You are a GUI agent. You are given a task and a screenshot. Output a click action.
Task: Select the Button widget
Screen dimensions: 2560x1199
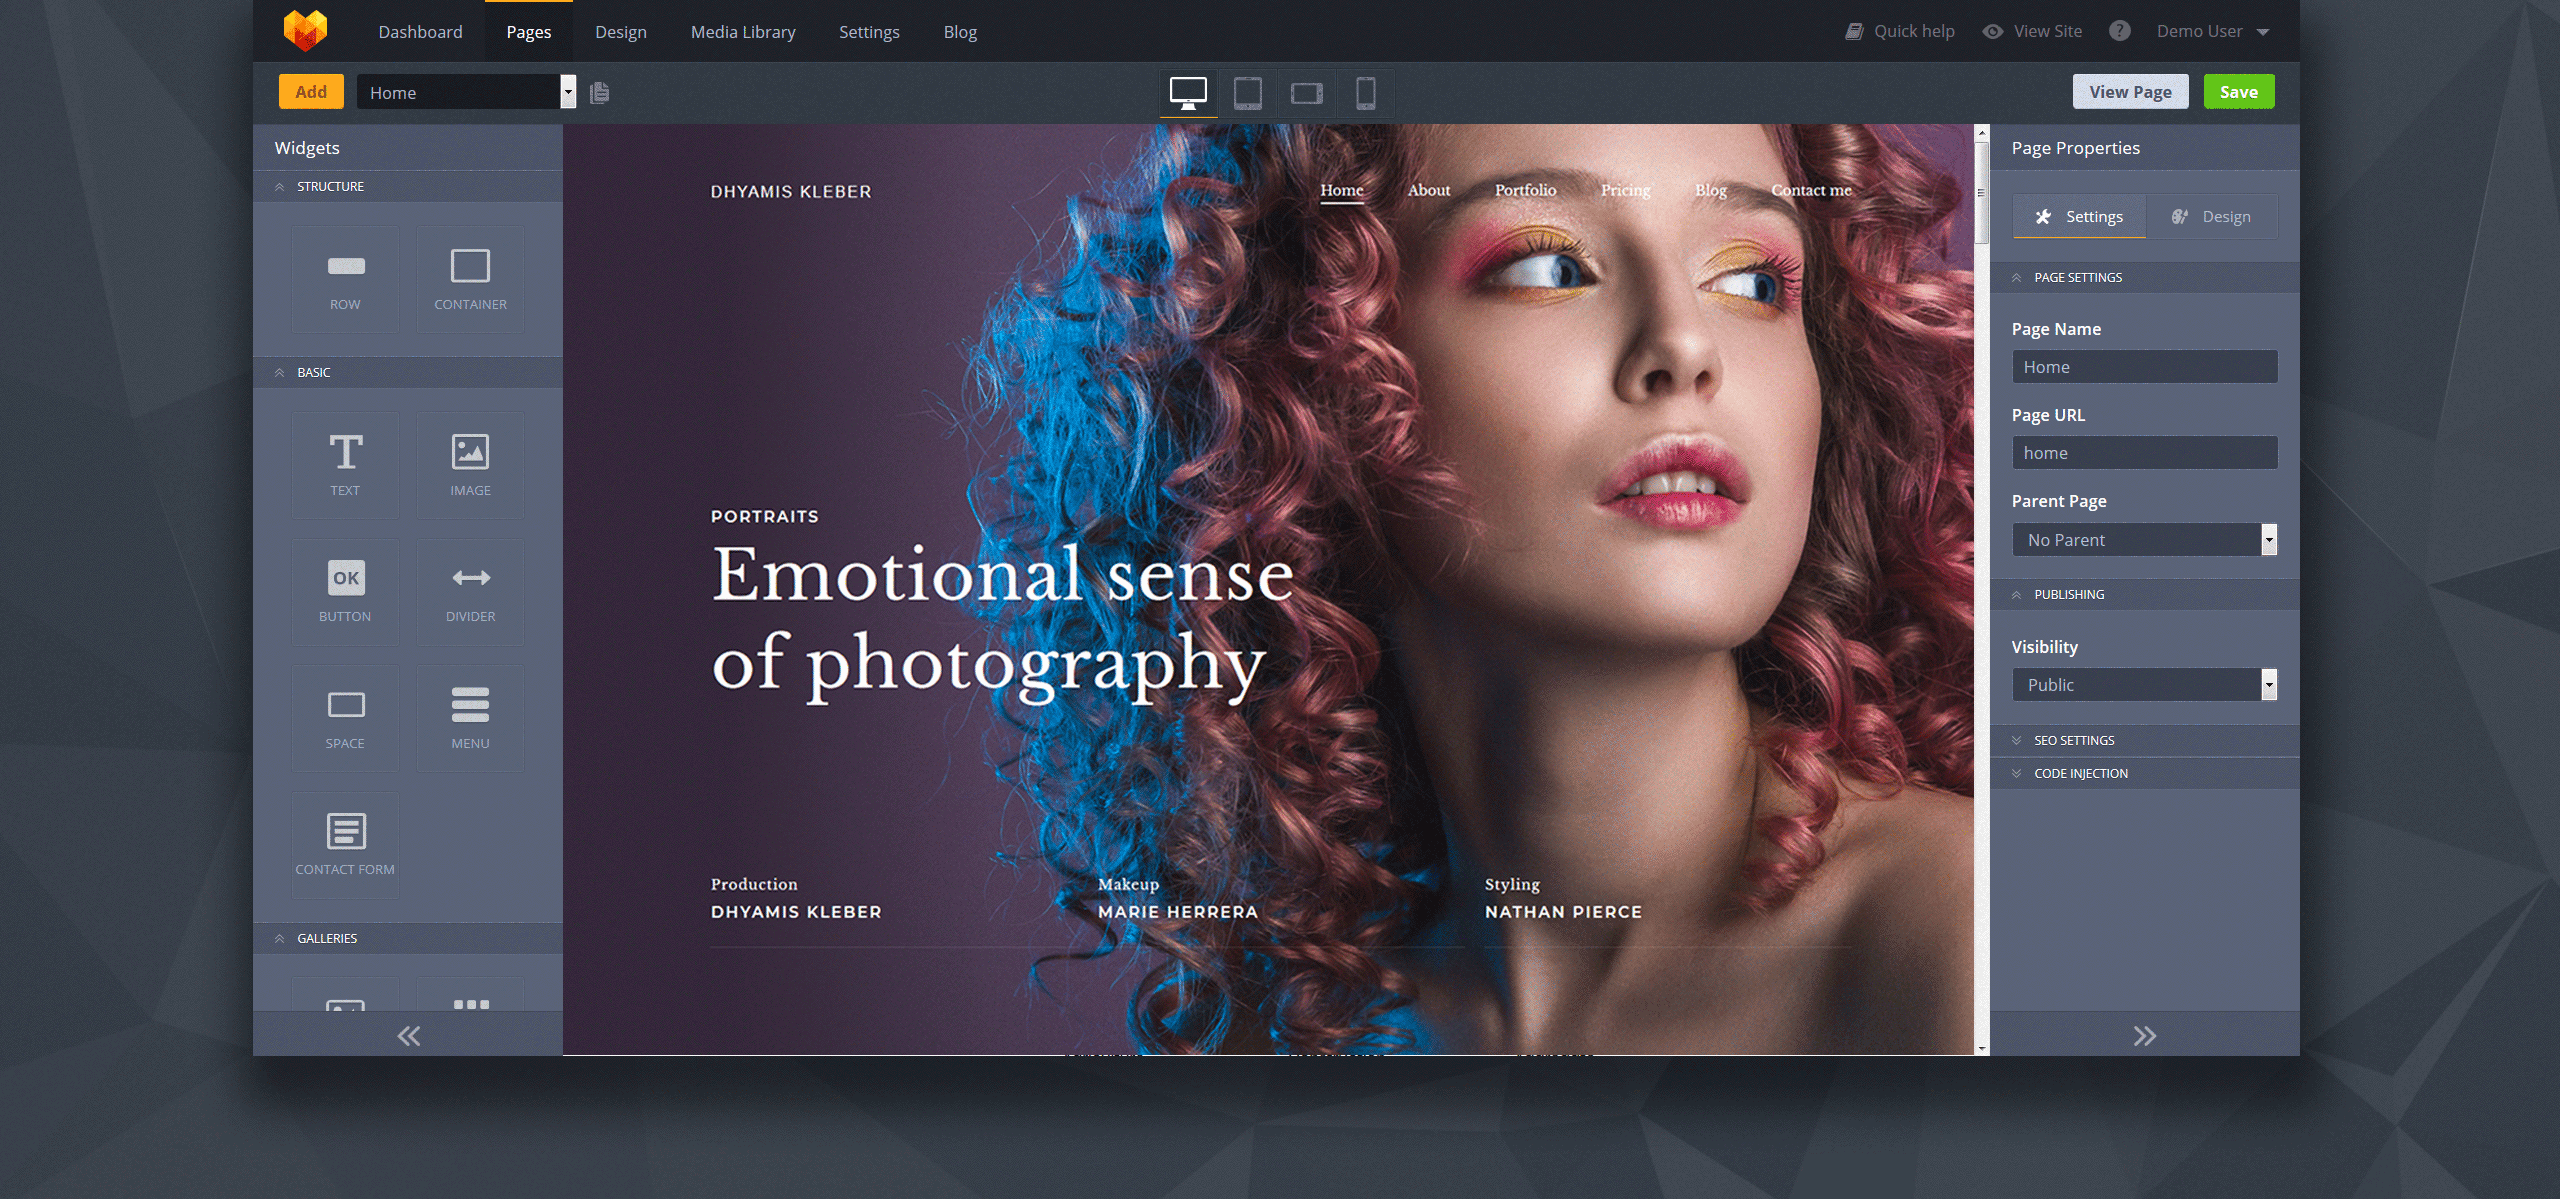coord(345,592)
